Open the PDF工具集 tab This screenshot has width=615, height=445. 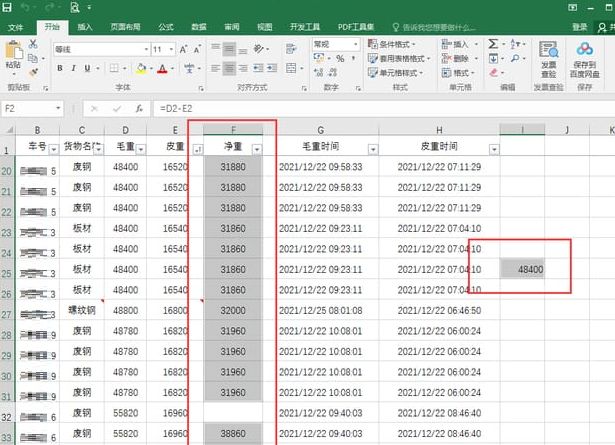tap(356, 27)
